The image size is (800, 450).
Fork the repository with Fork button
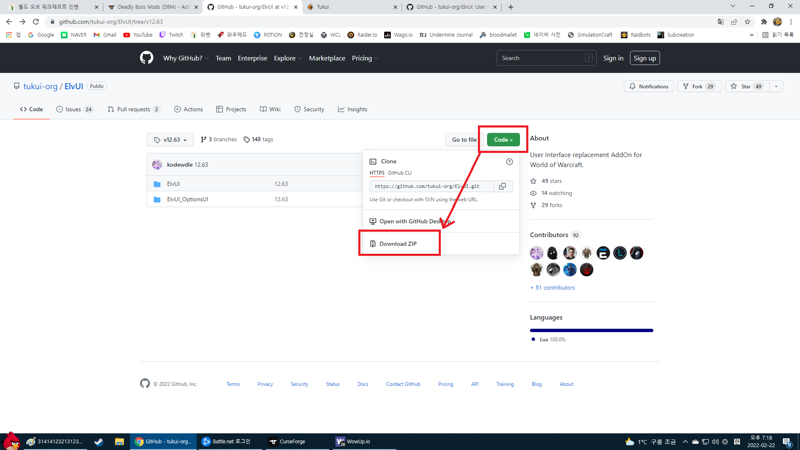coord(699,86)
